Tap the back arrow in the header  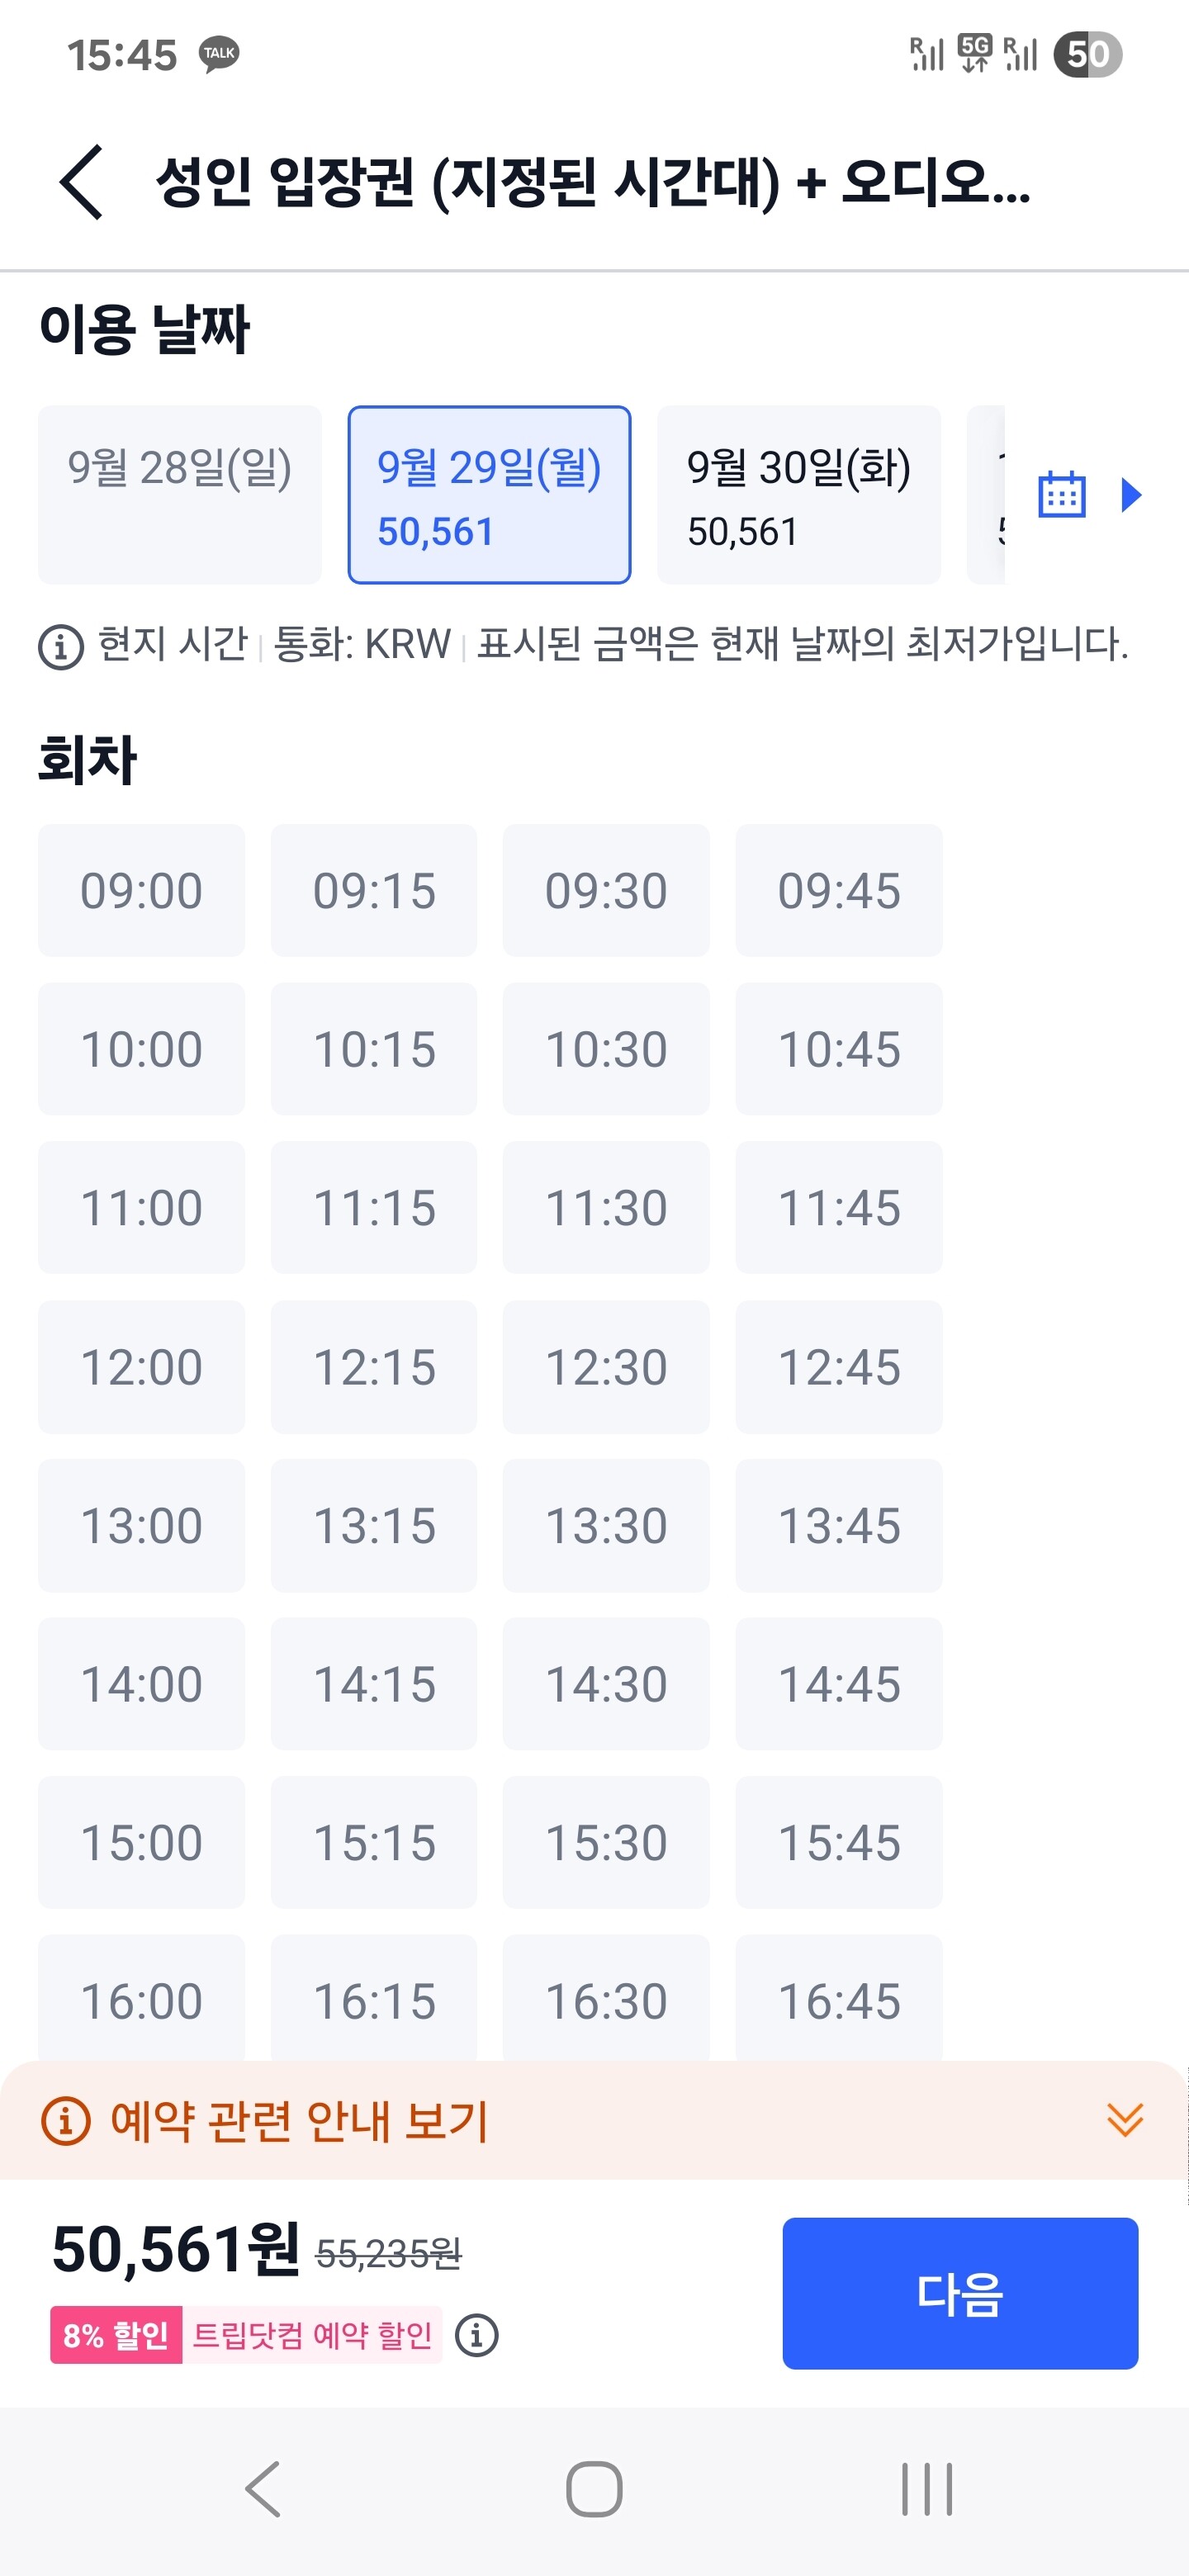(x=82, y=182)
